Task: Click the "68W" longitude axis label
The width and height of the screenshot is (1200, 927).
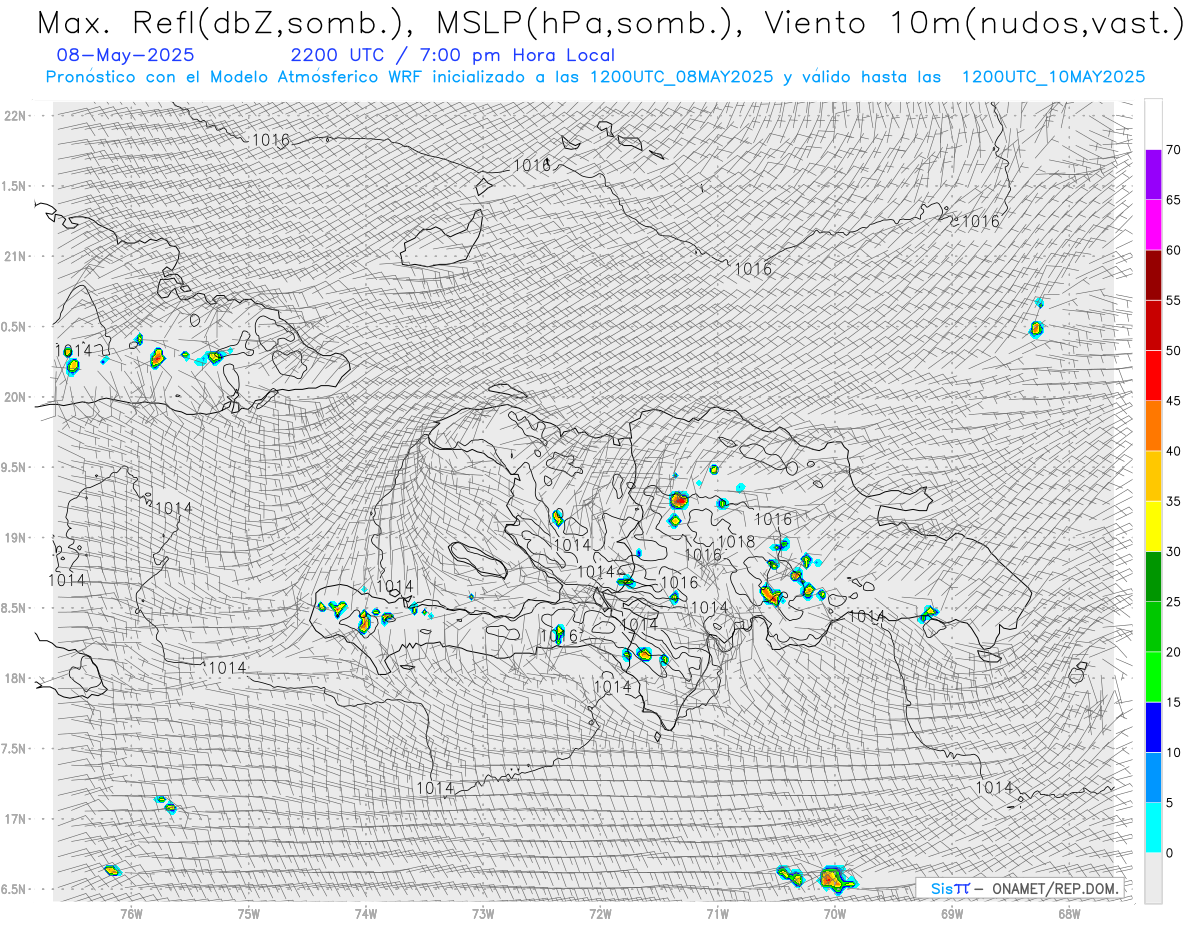Action: [x=1069, y=914]
